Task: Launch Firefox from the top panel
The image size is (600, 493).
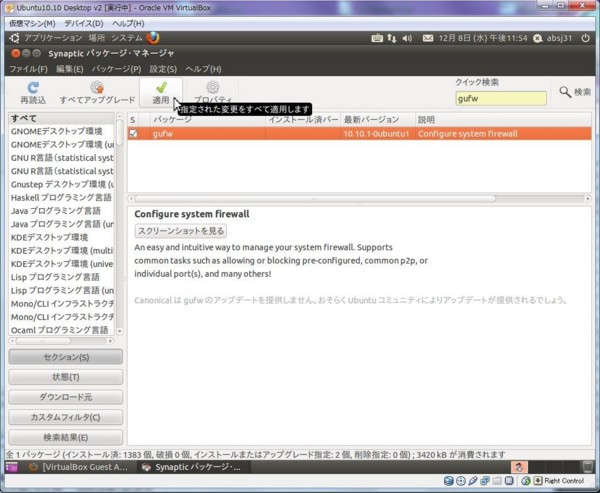Action: [x=153, y=38]
